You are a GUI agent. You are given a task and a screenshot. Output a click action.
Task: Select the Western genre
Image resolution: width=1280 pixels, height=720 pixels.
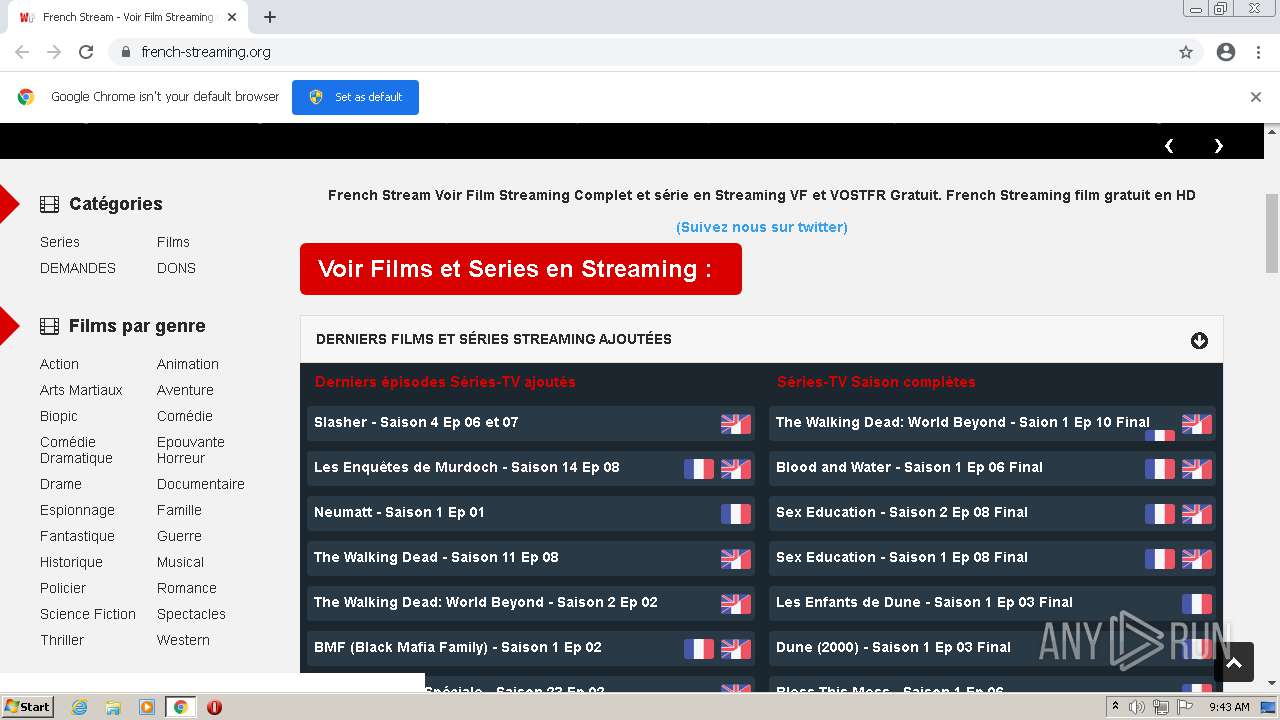pyautogui.click(x=183, y=640)
